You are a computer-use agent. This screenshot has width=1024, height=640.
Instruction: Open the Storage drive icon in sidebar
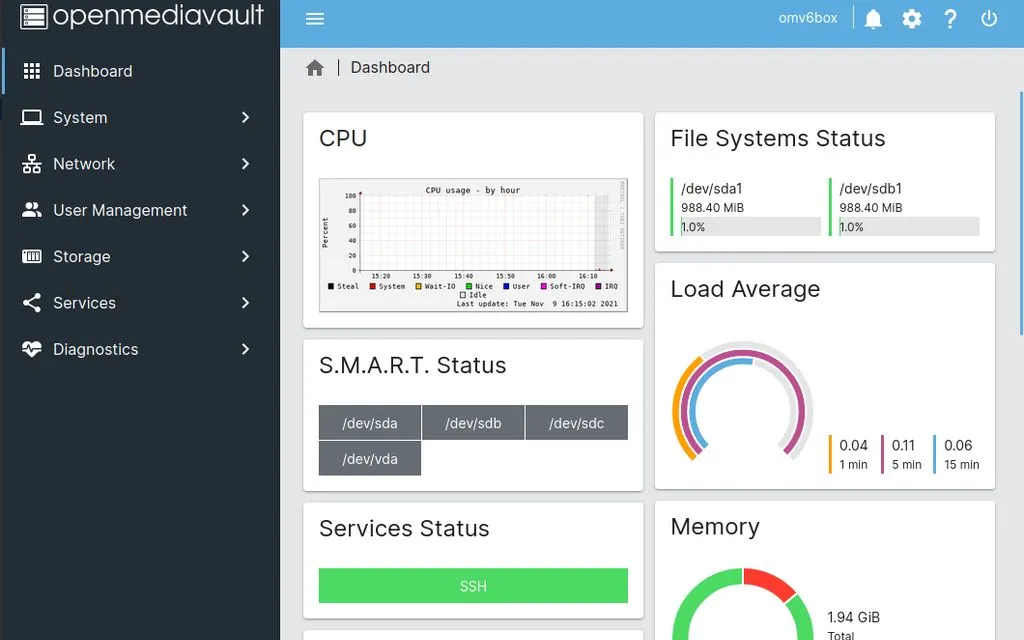30,256
